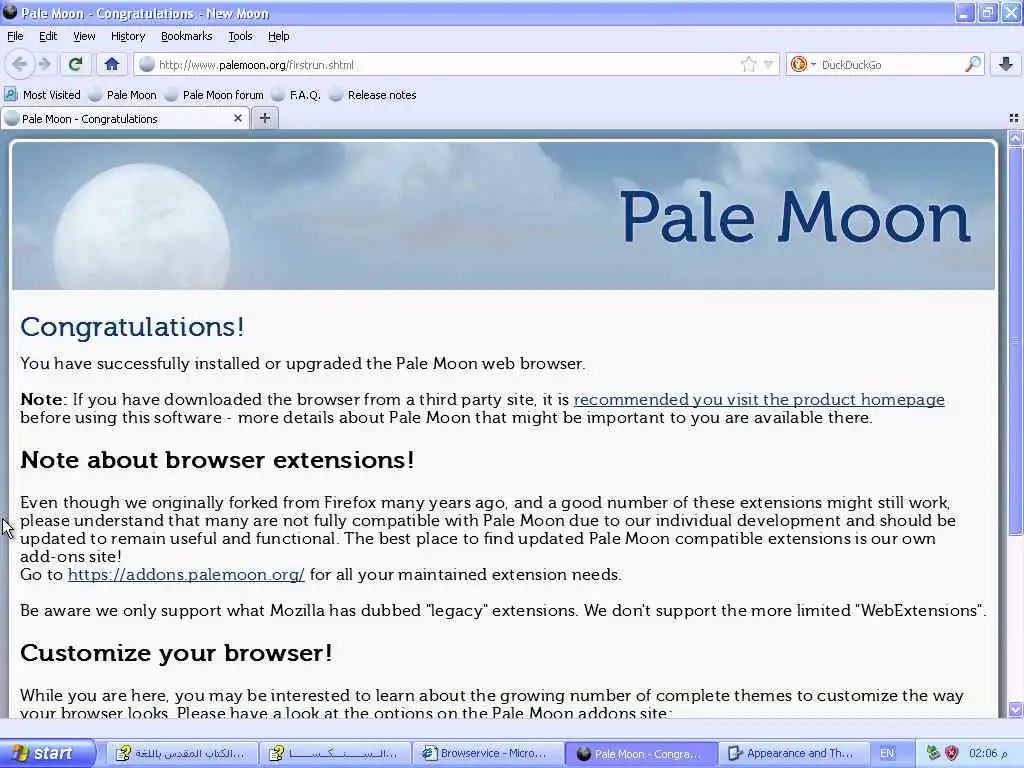
Task: Open the Edit menu
Action: click(48, 36)
